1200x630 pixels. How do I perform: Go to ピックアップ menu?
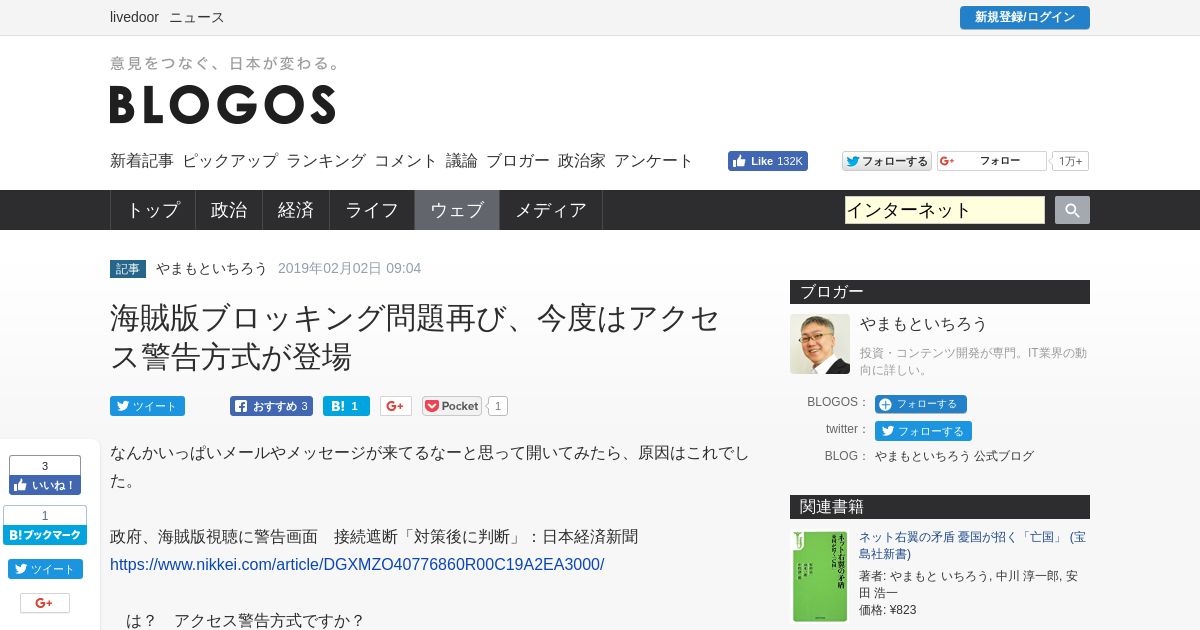[x=230, y=161]
